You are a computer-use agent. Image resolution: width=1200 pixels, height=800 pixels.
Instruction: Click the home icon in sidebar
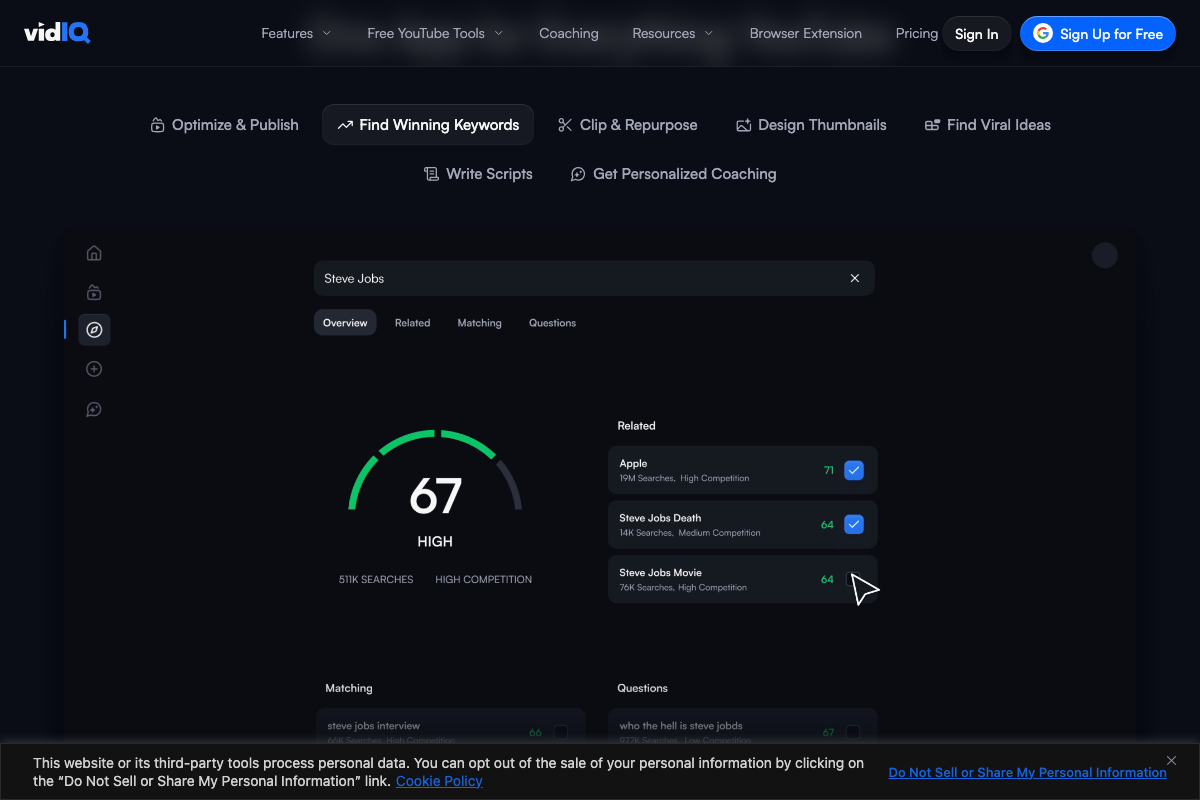[94, 253]
